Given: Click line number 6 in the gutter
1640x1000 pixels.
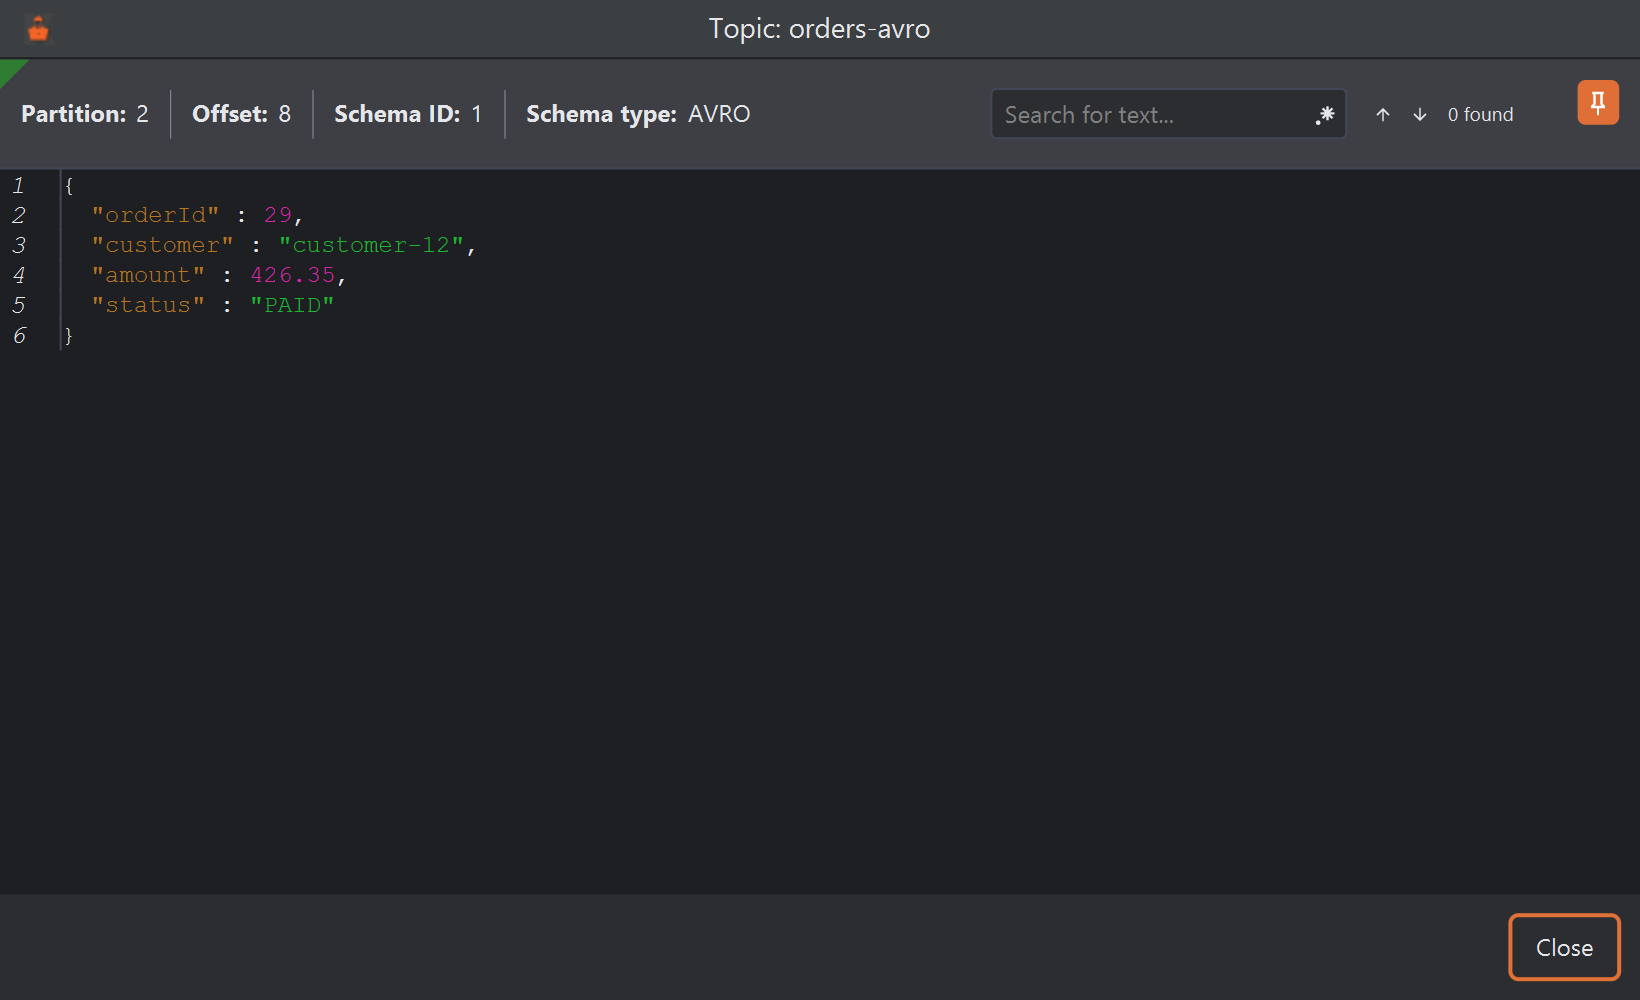Looking at the screenshot, I should tap(19, 335).
